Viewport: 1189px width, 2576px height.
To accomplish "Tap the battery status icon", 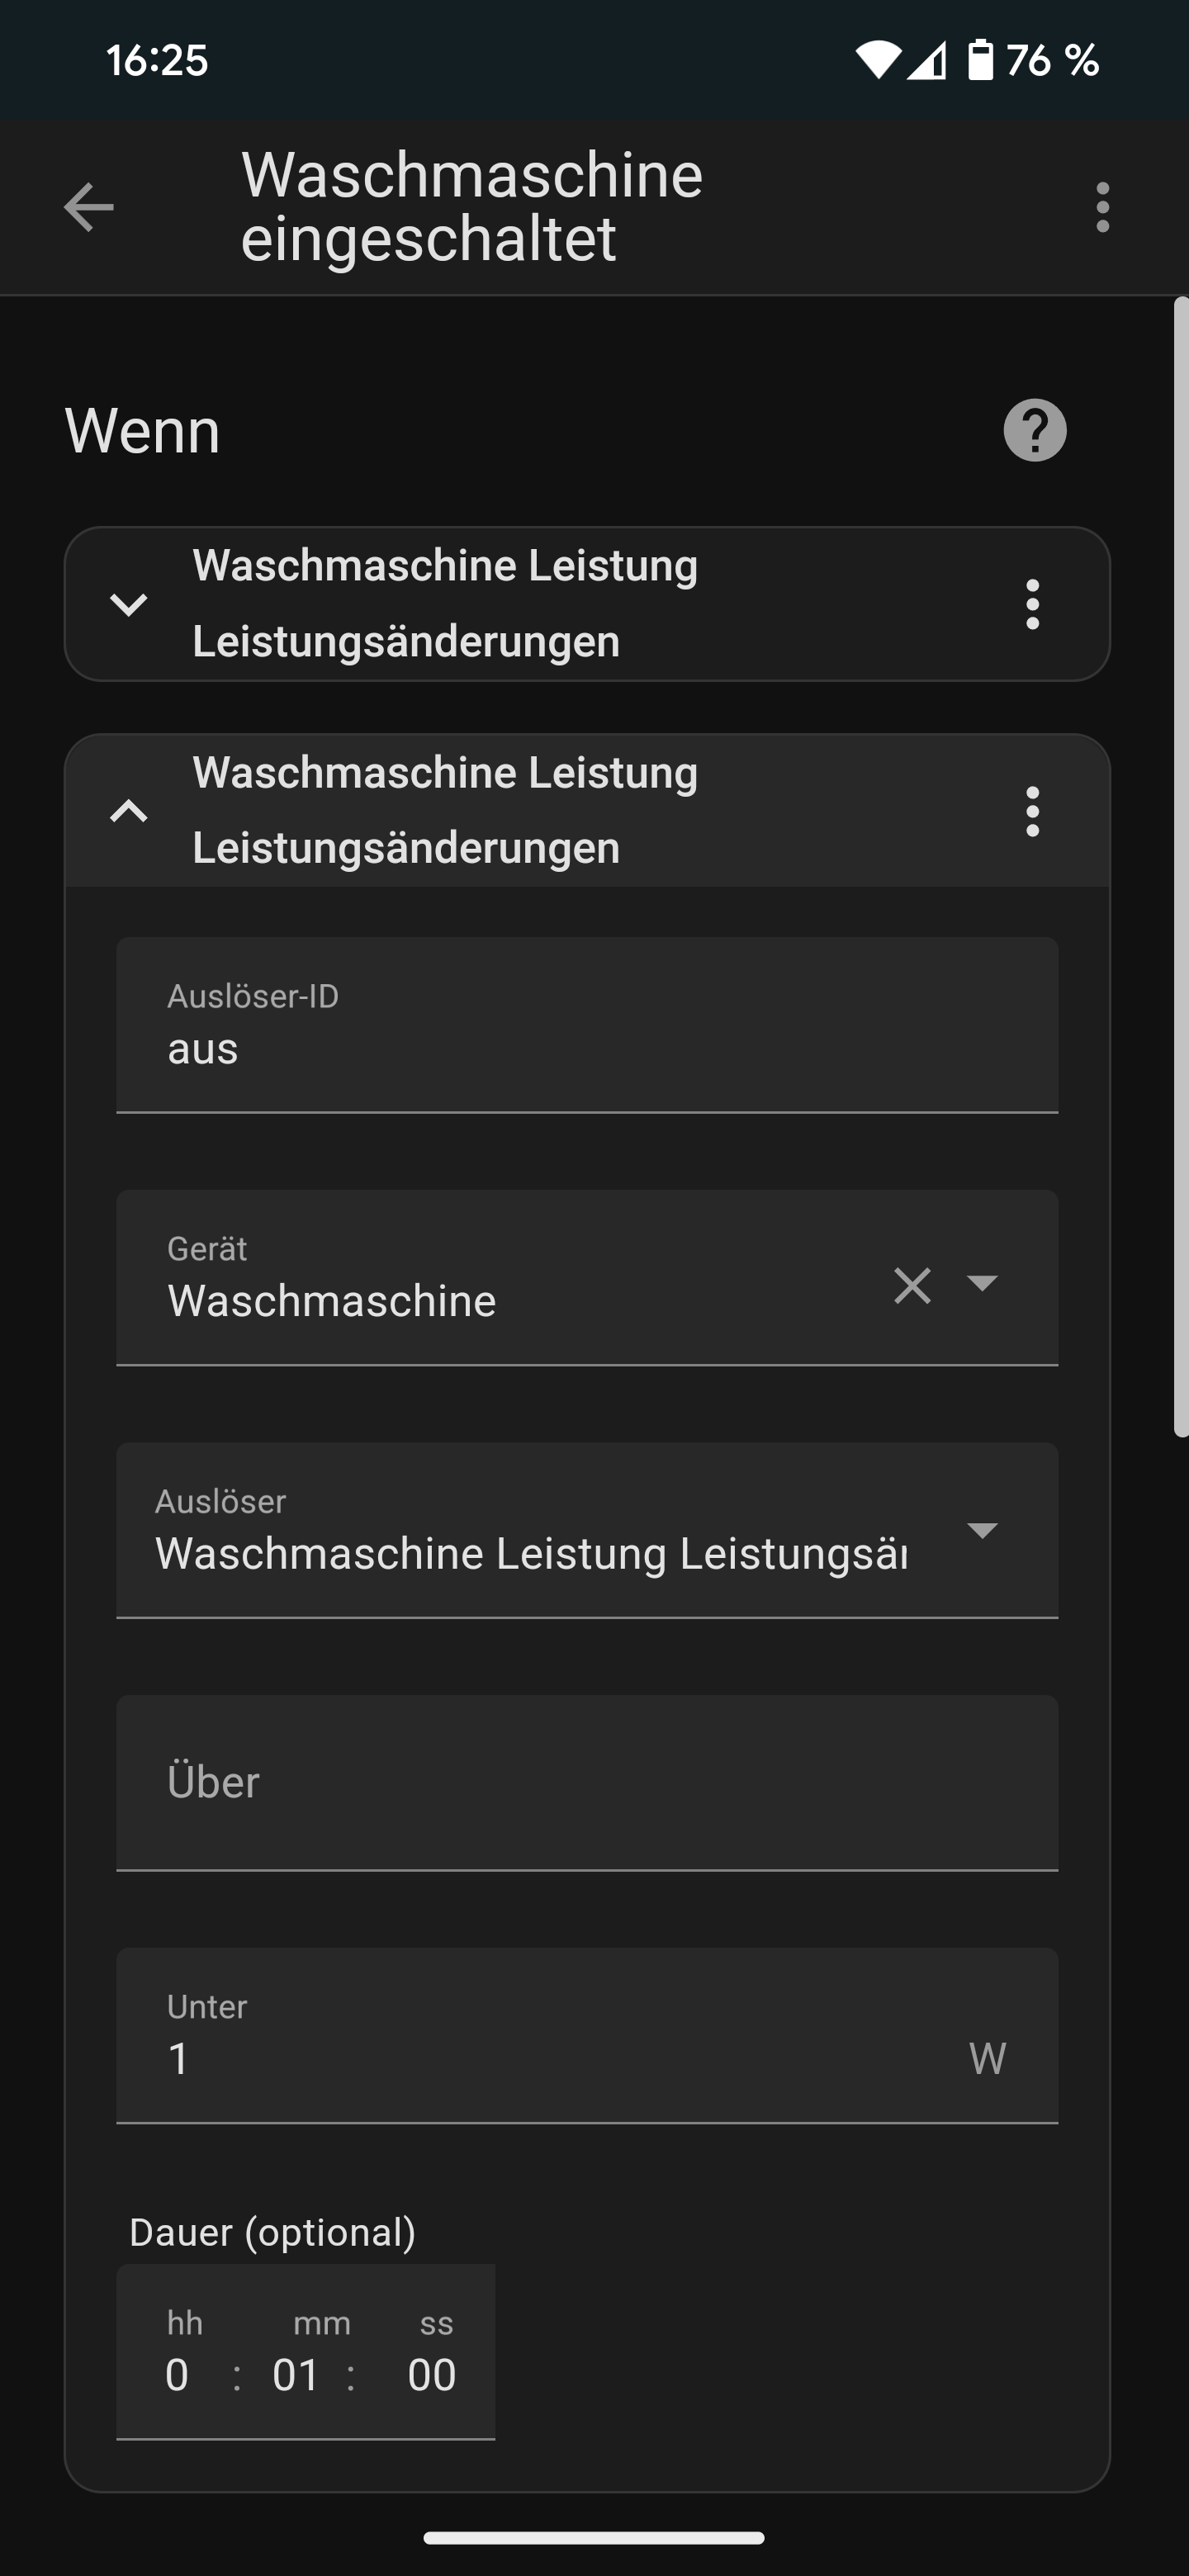I will pyautogui.click(x=981, y=60).
